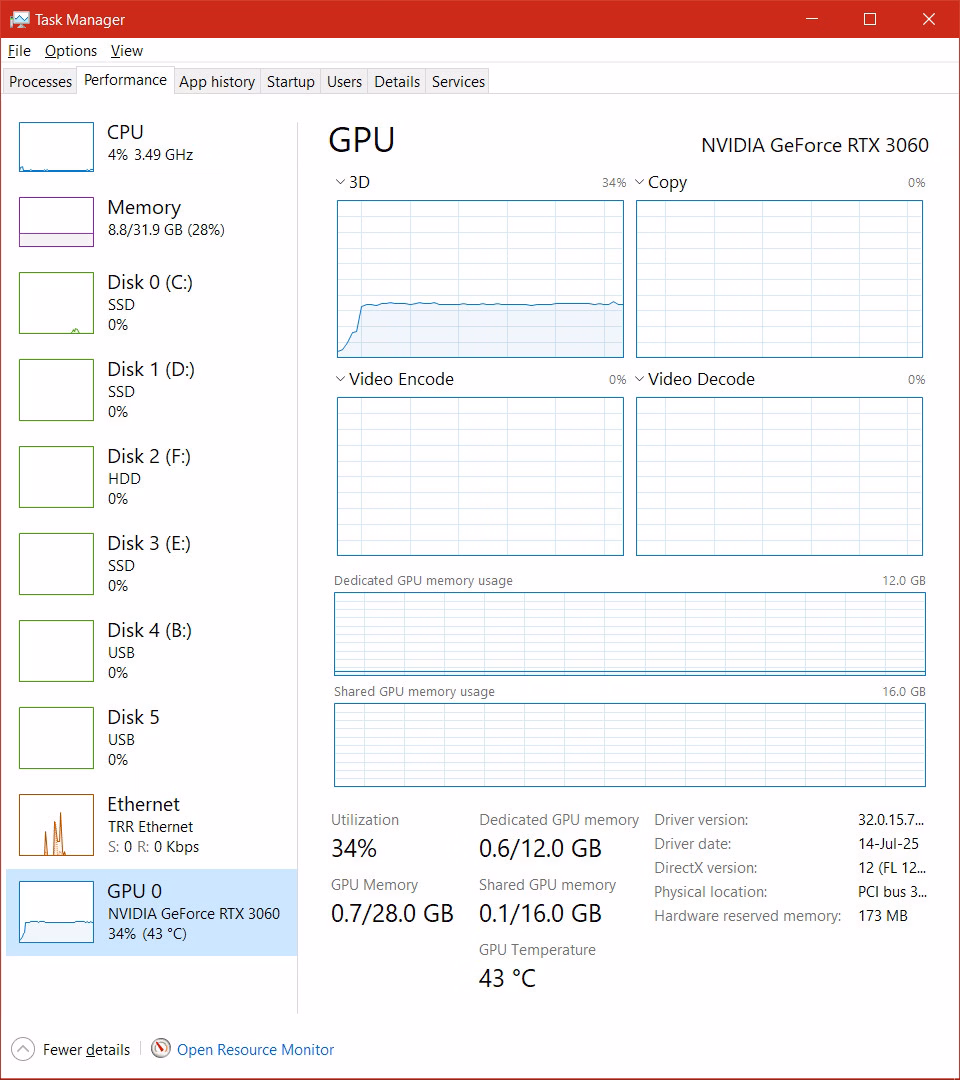Select the Memory usage mini graph

[56, 222]
